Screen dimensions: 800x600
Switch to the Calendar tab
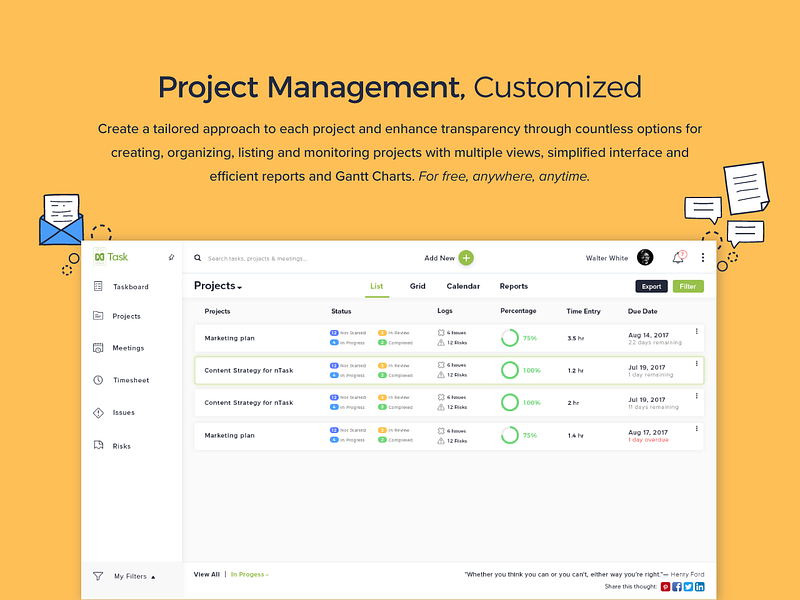tap(463, 286)
